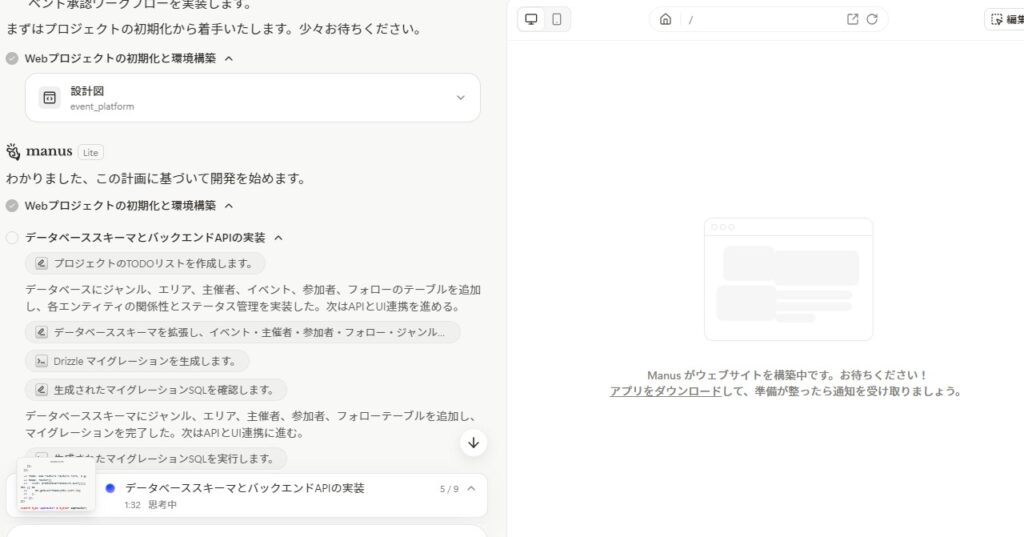
Task: Expand the 設計図 event_platform card
Action: coord(460,98)
